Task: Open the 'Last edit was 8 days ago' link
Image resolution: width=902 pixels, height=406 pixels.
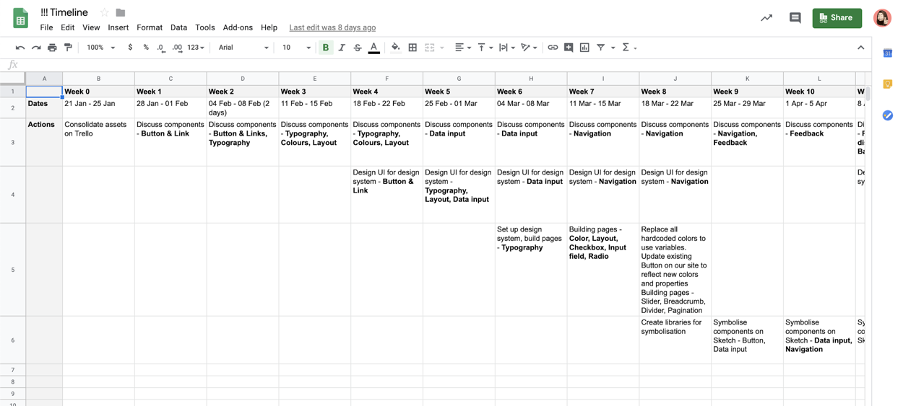Action: click(332, 27)
